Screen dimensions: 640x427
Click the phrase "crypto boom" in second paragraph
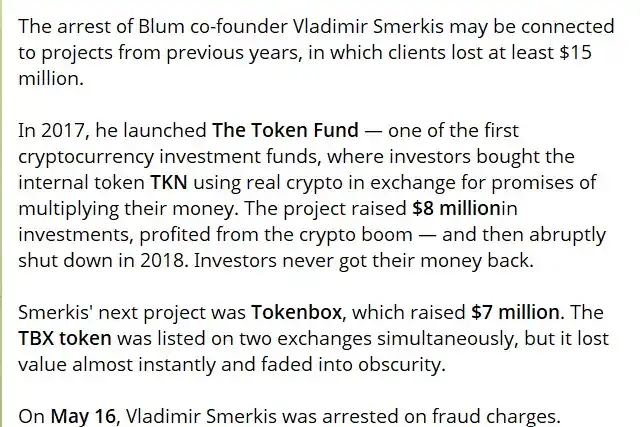pyautogui.click(x=356, y=235)
